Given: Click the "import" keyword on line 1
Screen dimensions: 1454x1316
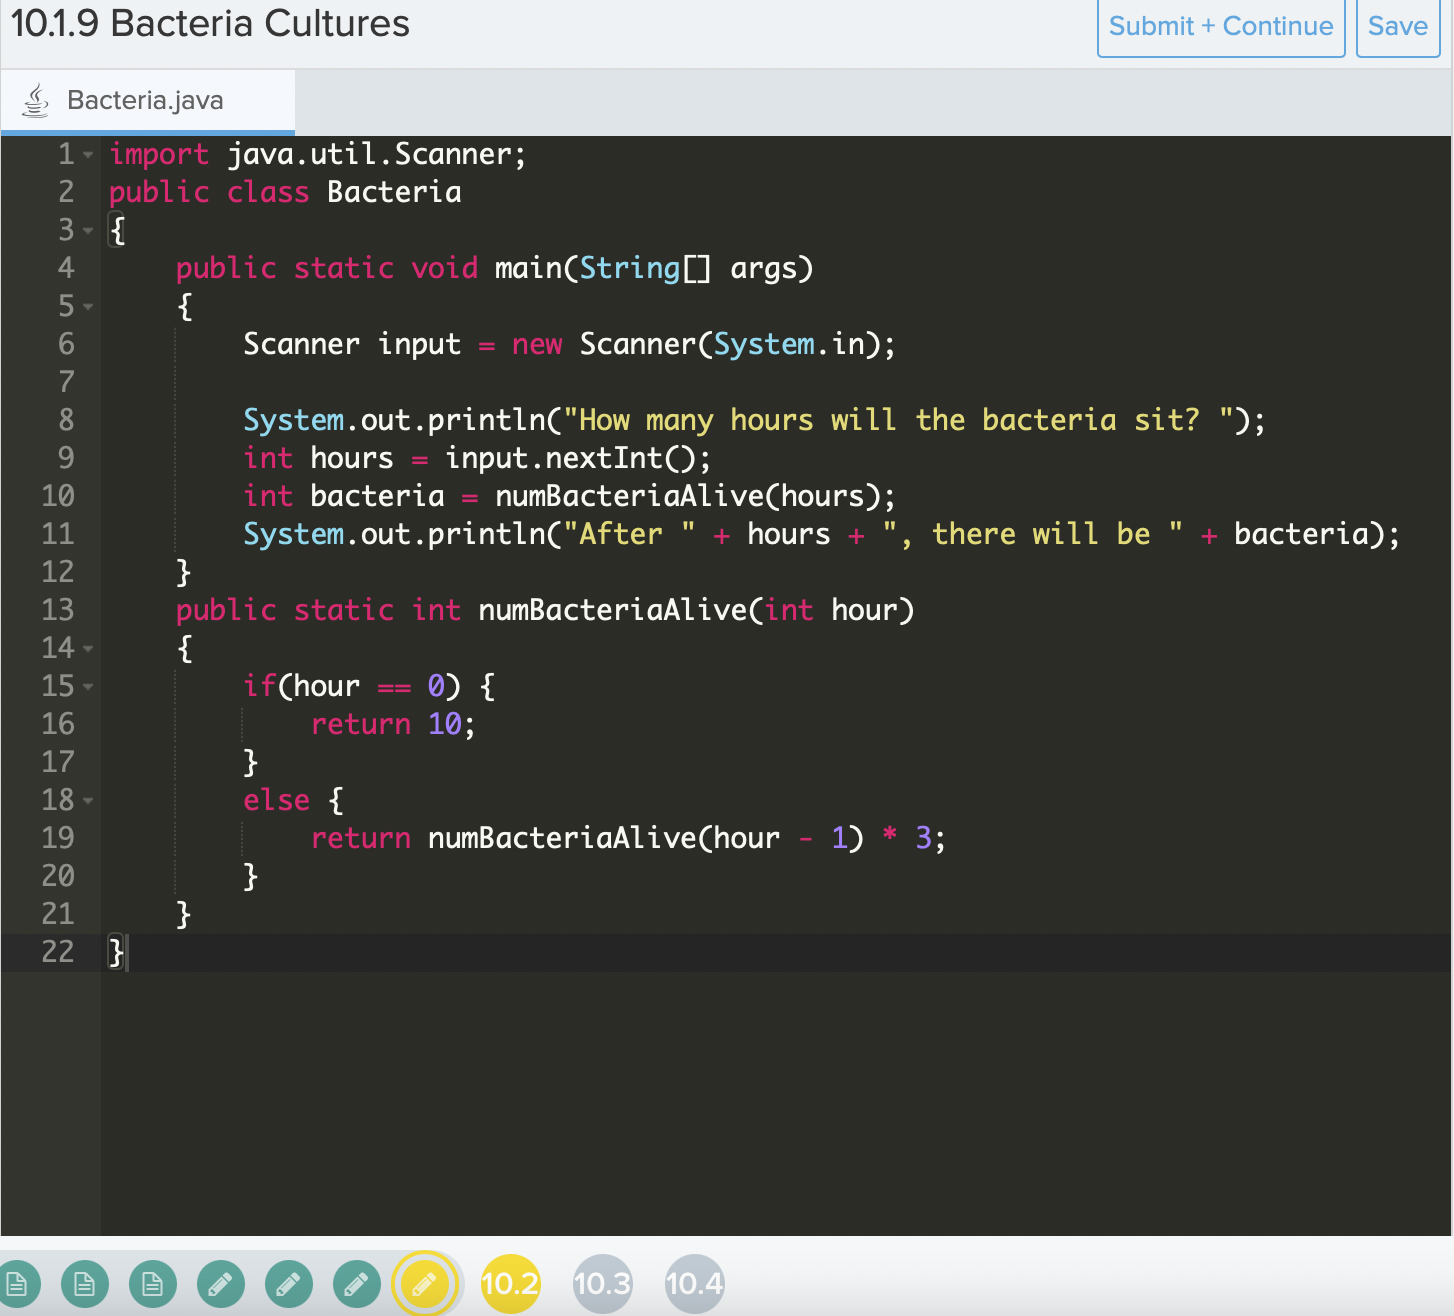Looking at the screenshot, I should [159, 154].
